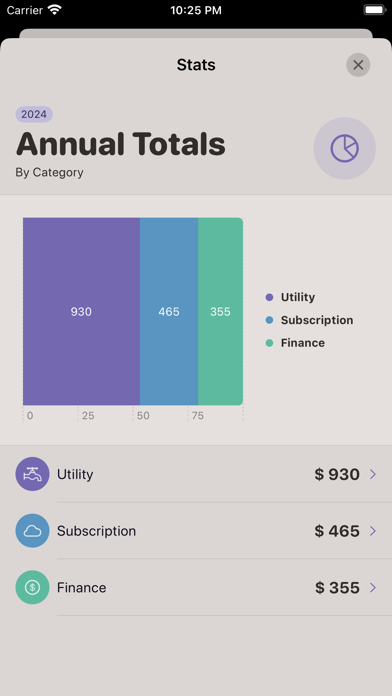Expand the Subscription row chevron
This screenshot has height=696, width=392.
pyautogui.click(x=373, y=531)
